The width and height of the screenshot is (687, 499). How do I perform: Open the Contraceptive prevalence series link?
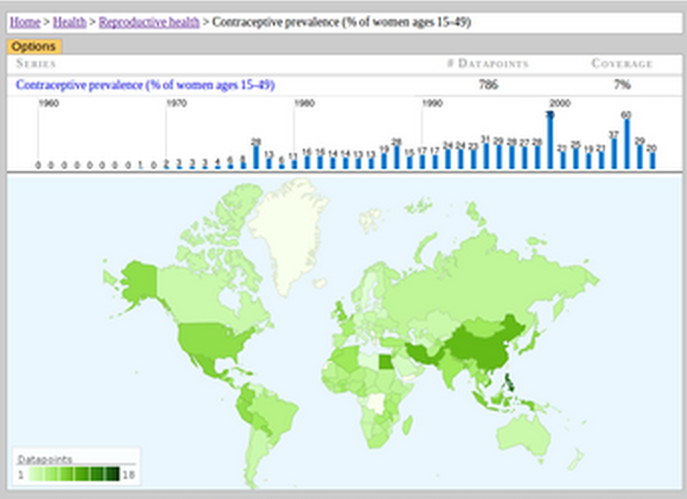pyautogui.click(x=145, y=85)
